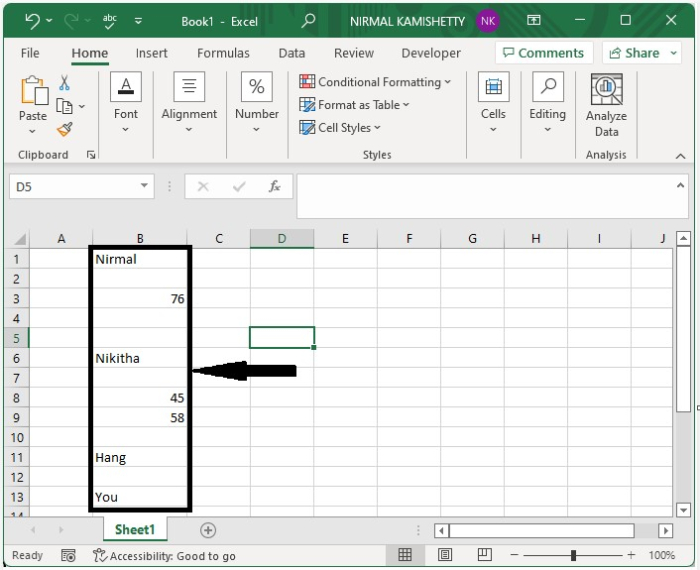Select cell containing 76
700x570 pixels.
(140, 299)
